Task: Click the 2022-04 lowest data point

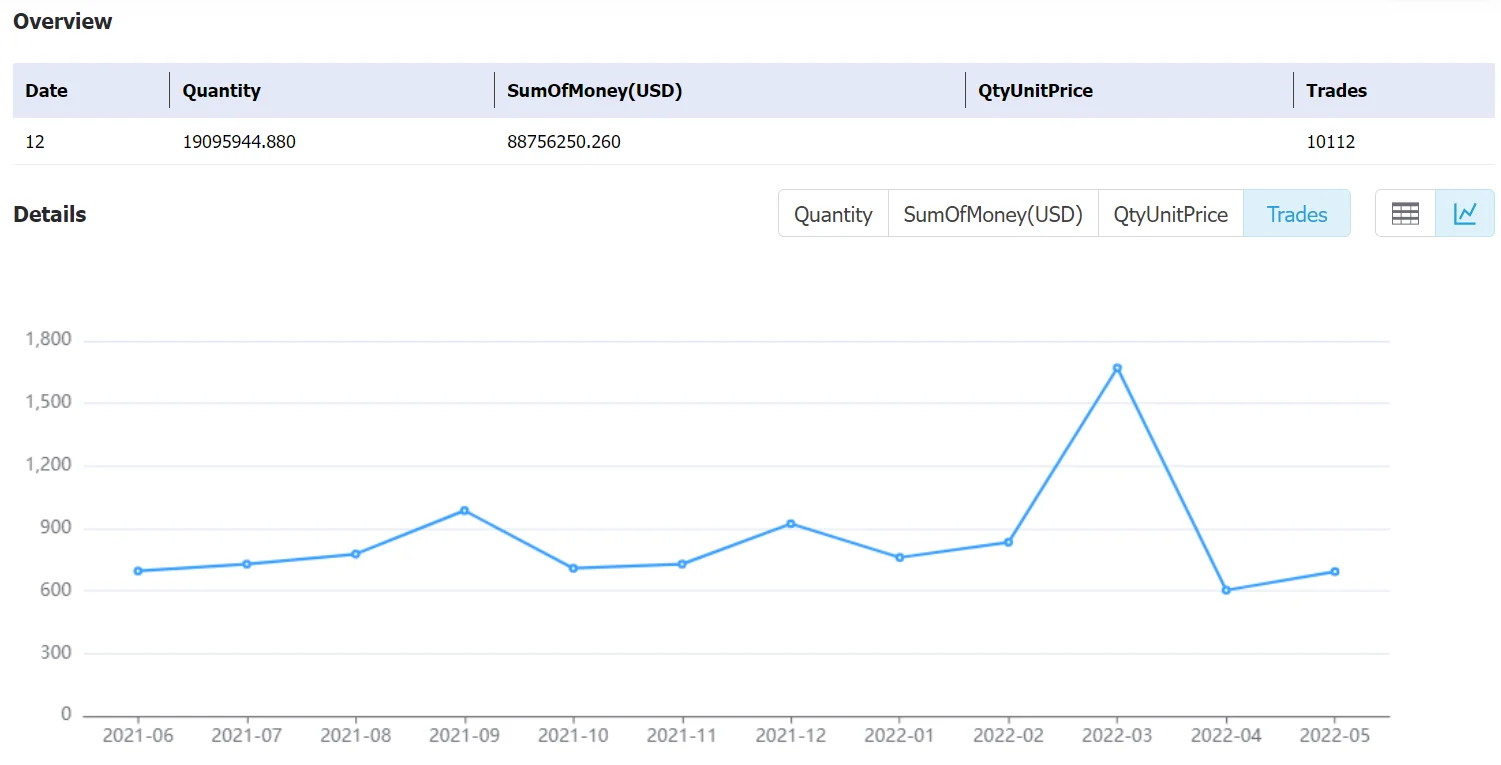Action: pyautogui.click(x=1226, y=590)
